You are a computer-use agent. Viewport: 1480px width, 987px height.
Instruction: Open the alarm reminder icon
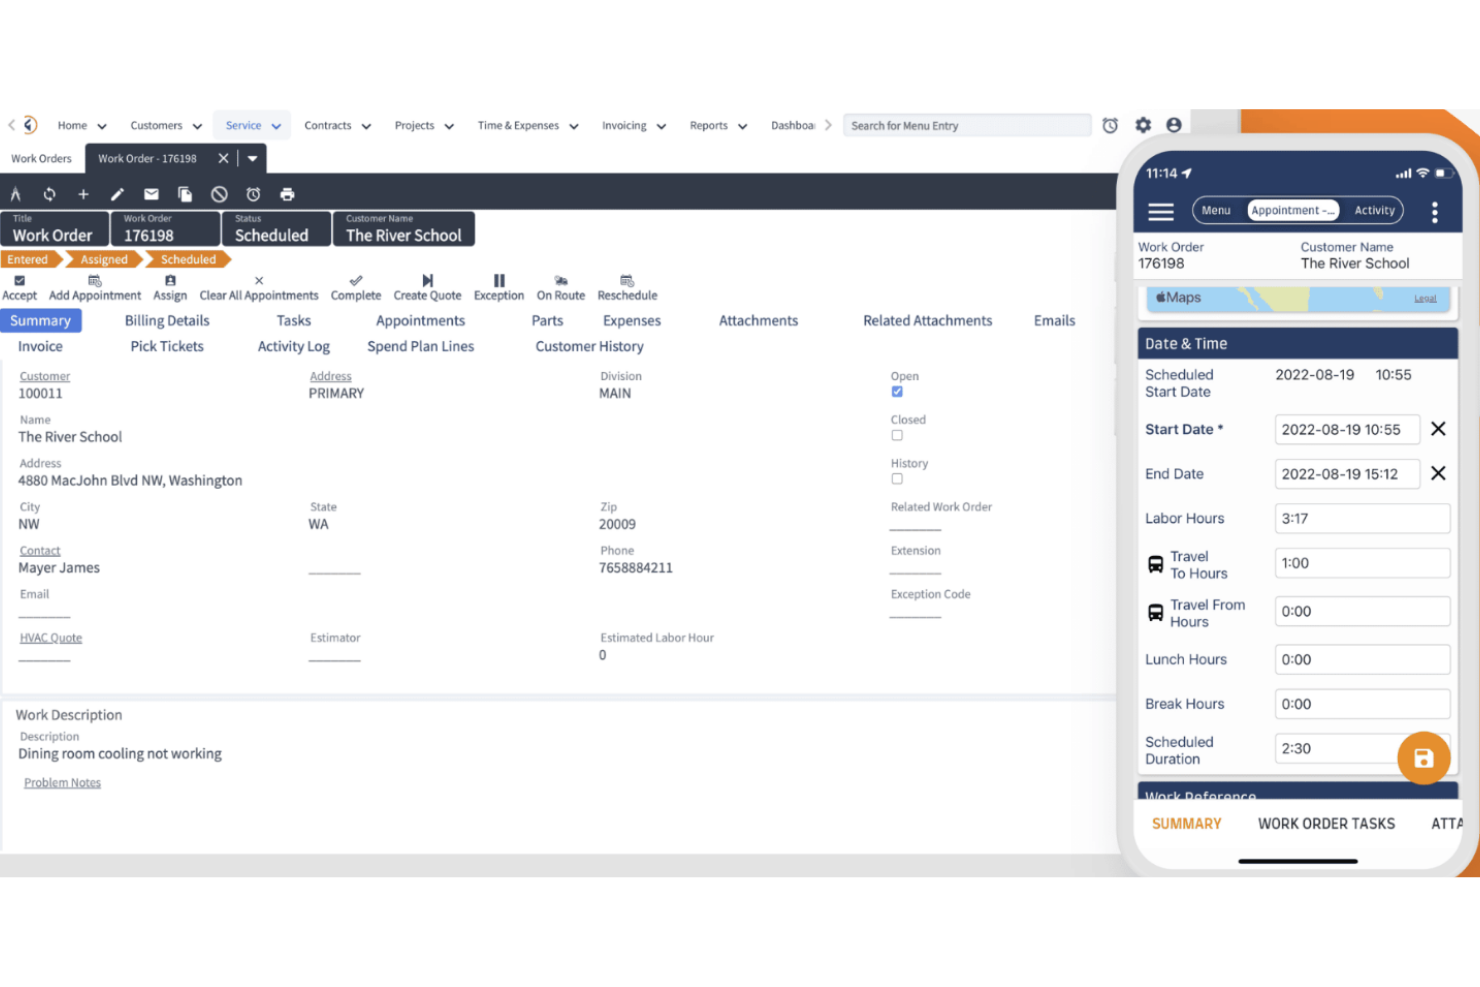coord(253,193)
